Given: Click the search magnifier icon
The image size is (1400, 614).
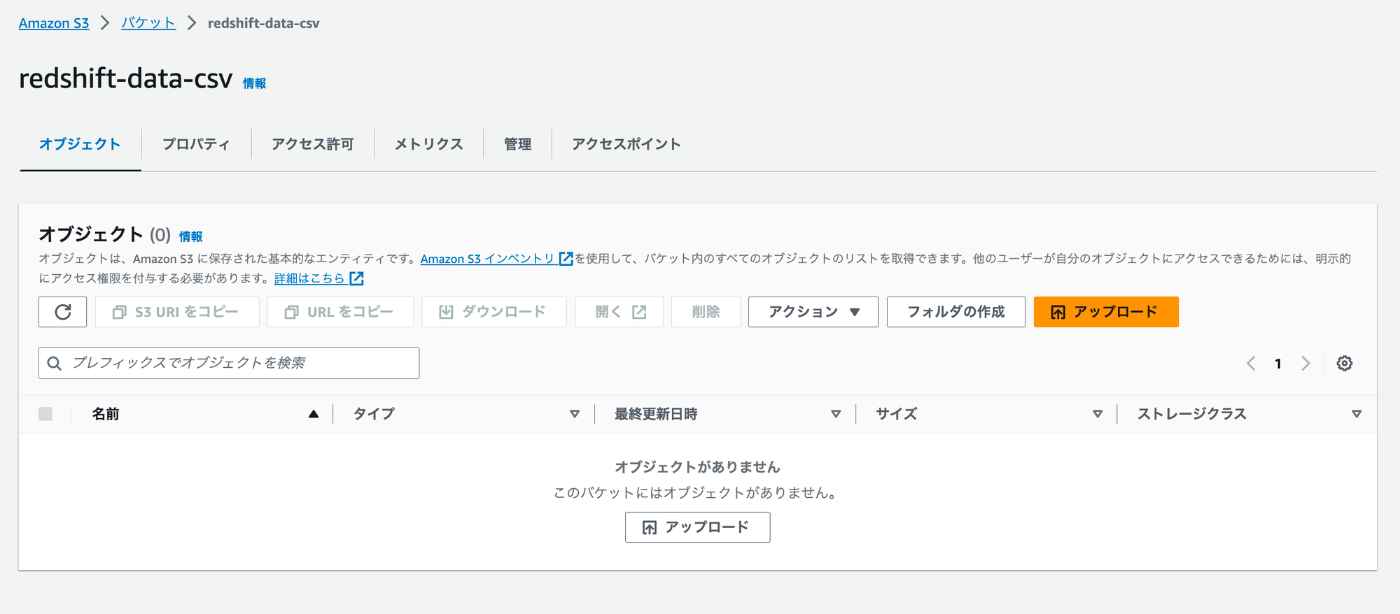Looking at the screenshot, I should click(54, 363).
